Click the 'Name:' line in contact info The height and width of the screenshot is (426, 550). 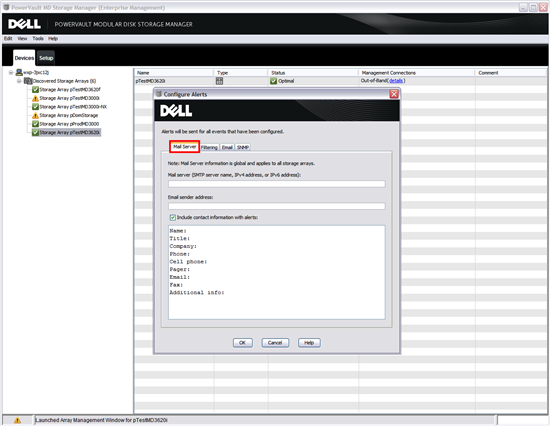(178, 231)
